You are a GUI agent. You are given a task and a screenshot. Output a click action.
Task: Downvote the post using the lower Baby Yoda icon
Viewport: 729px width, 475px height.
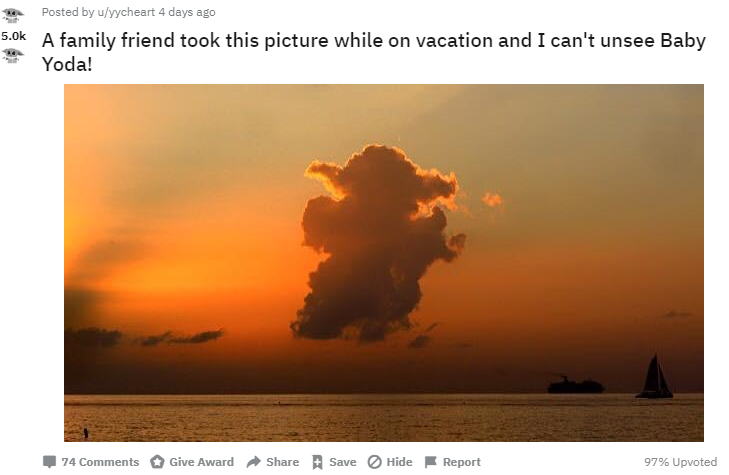click(13, 55)
